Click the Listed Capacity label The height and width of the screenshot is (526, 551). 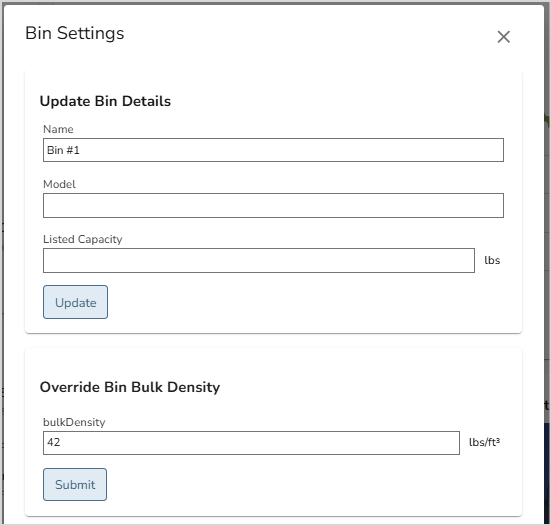tap(83, 239)
